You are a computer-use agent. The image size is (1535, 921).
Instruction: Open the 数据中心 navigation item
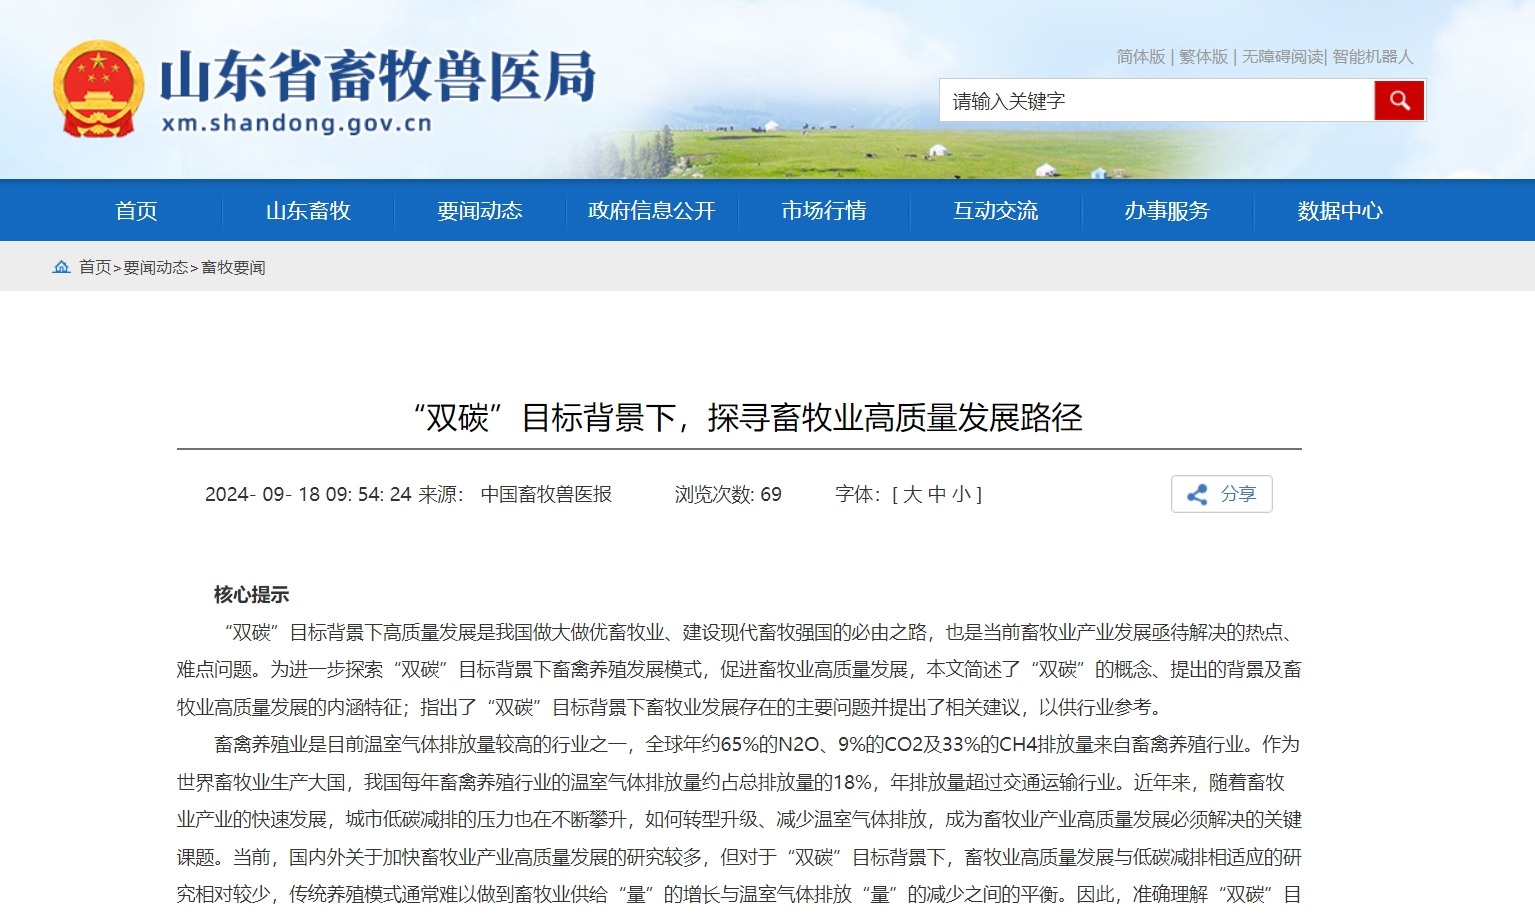click(1340, 211)
